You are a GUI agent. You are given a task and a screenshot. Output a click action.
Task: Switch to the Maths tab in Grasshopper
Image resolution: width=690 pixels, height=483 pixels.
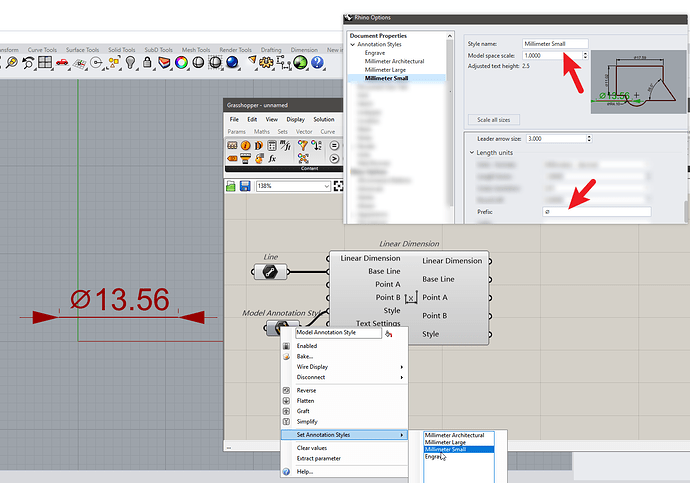click(262, 132)
